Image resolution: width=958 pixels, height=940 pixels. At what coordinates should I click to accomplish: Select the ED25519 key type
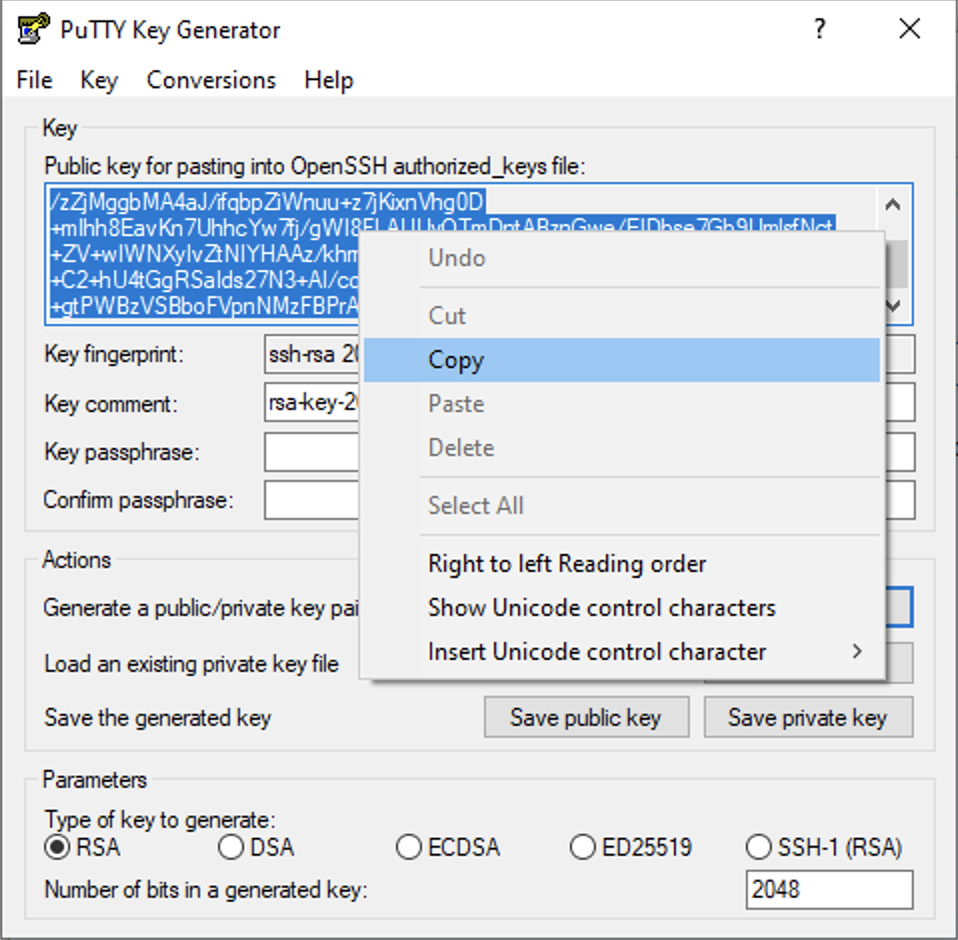(x=583, y=847)
